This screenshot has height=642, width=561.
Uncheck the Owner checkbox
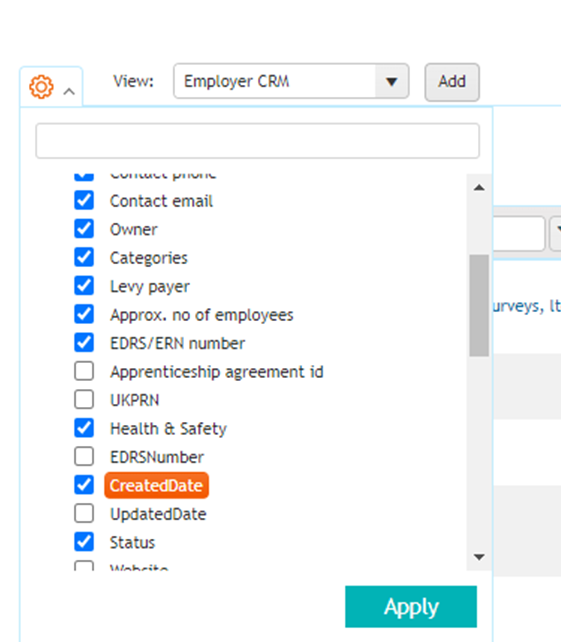pos(84,228)
